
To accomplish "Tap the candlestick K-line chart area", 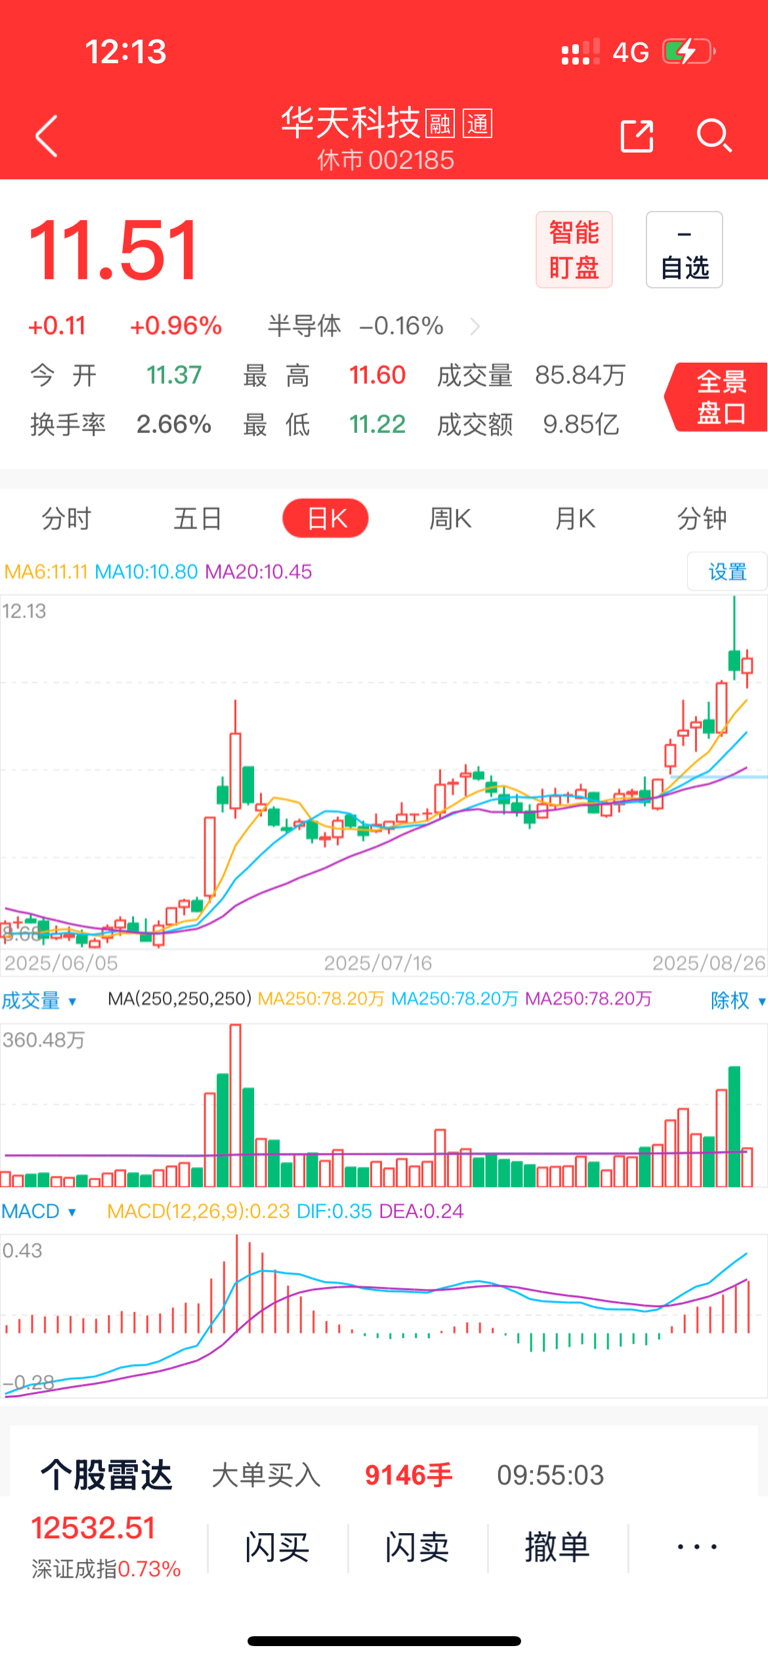I will 384,772.
